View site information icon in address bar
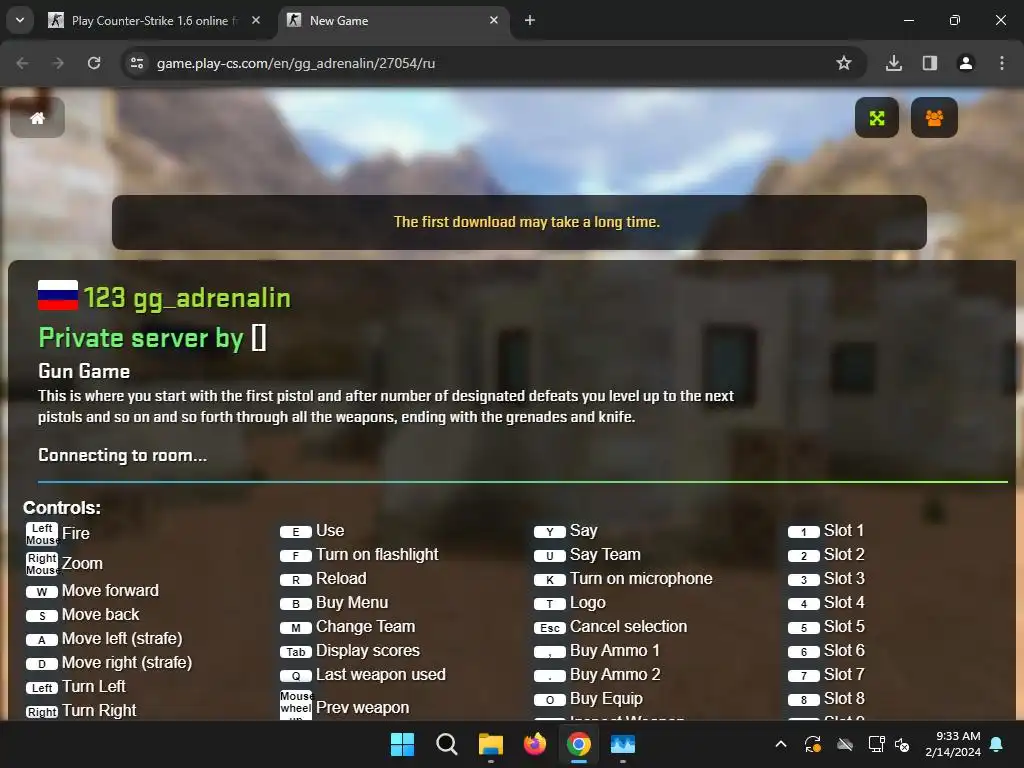This screenshot has width=1024, height=768. click(136, 63)
